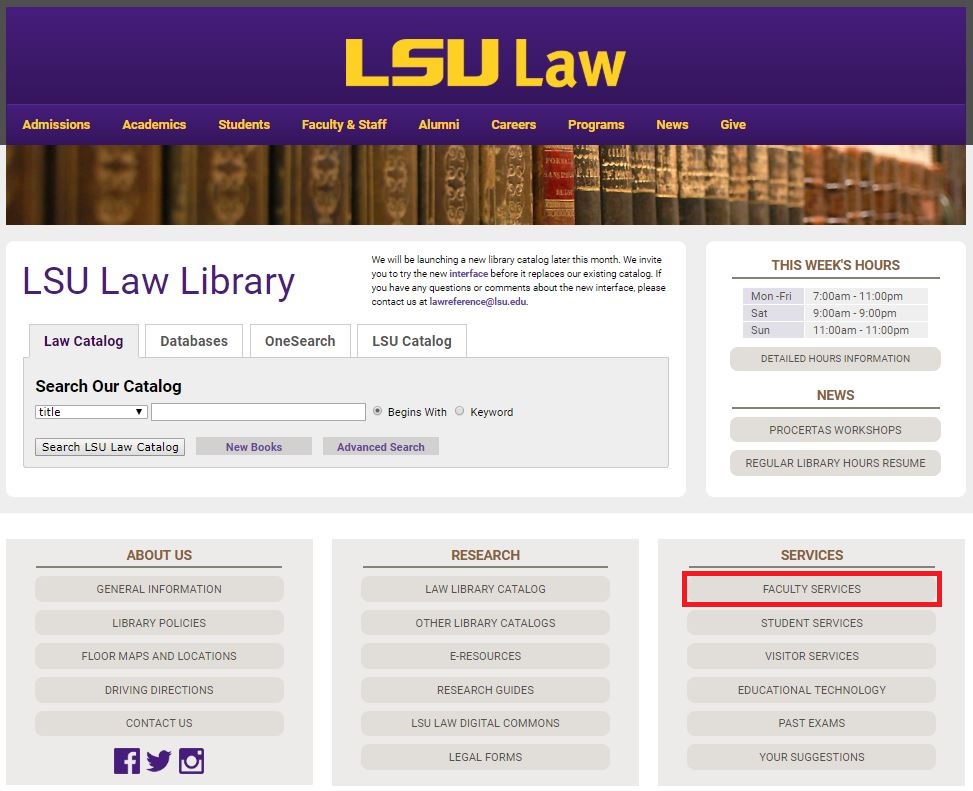This screenshot has height=791, width=973.
Task: Open the LSU Law Instagram icon
Action: 191,761
